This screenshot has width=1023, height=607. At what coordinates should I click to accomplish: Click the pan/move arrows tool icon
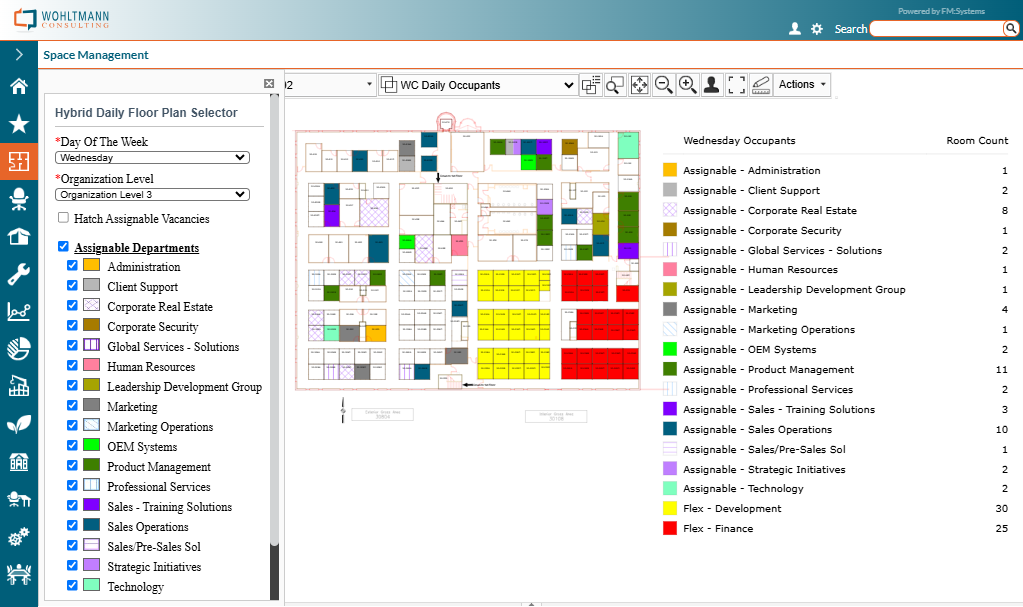[639, 85]
